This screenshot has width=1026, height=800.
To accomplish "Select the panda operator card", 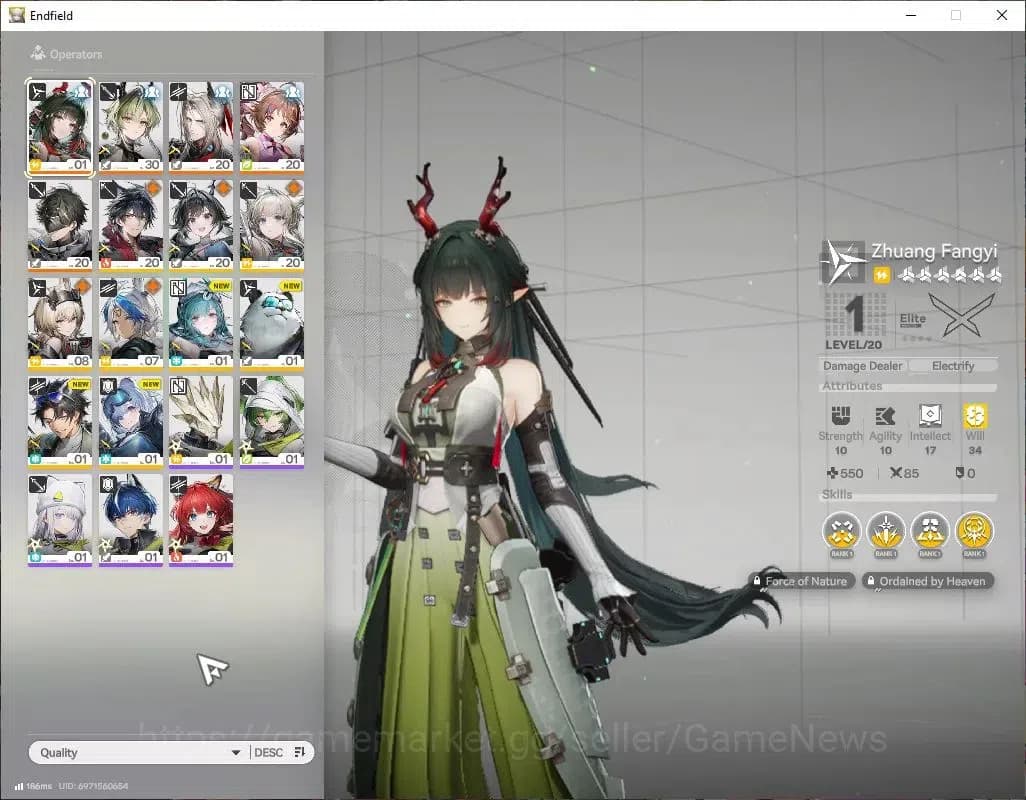I will [x=272, y=324].
